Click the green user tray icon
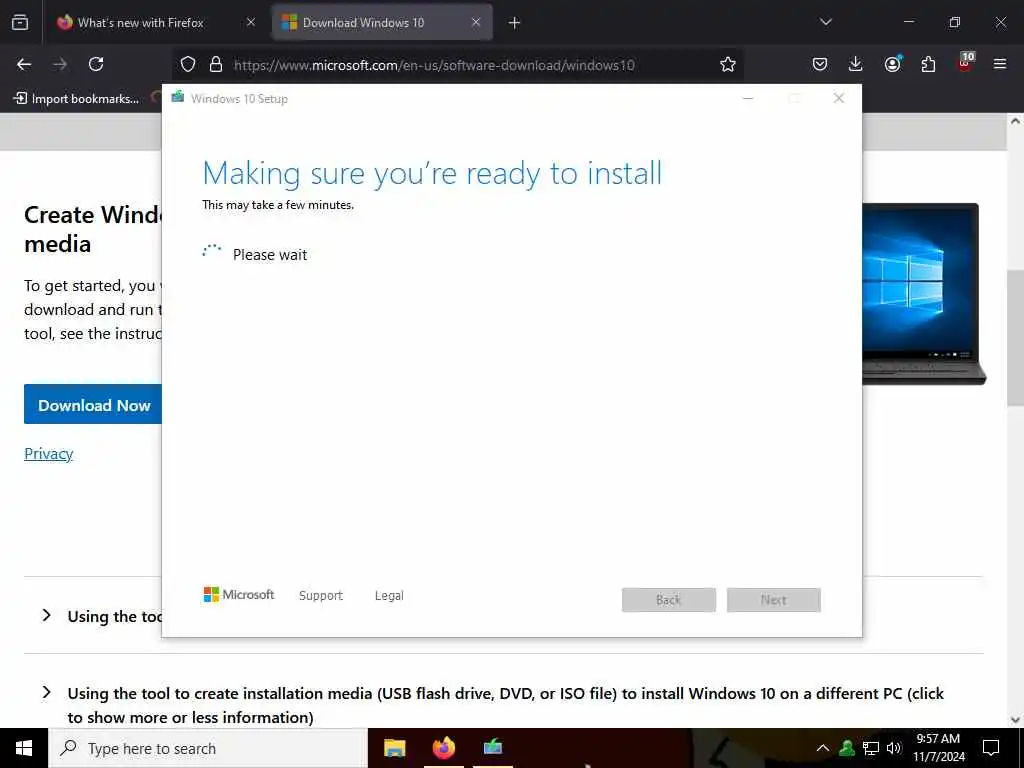The height and width of the screenshot is (768, 1024). point(847,748)
